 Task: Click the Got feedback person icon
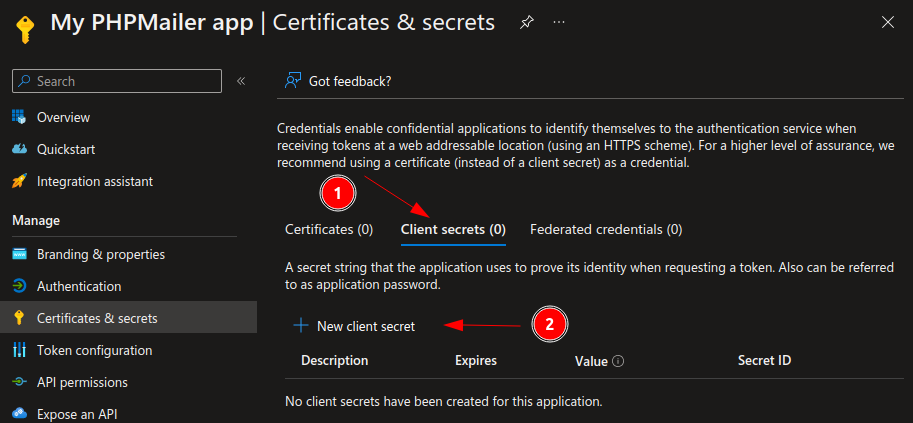click(292, 81)
